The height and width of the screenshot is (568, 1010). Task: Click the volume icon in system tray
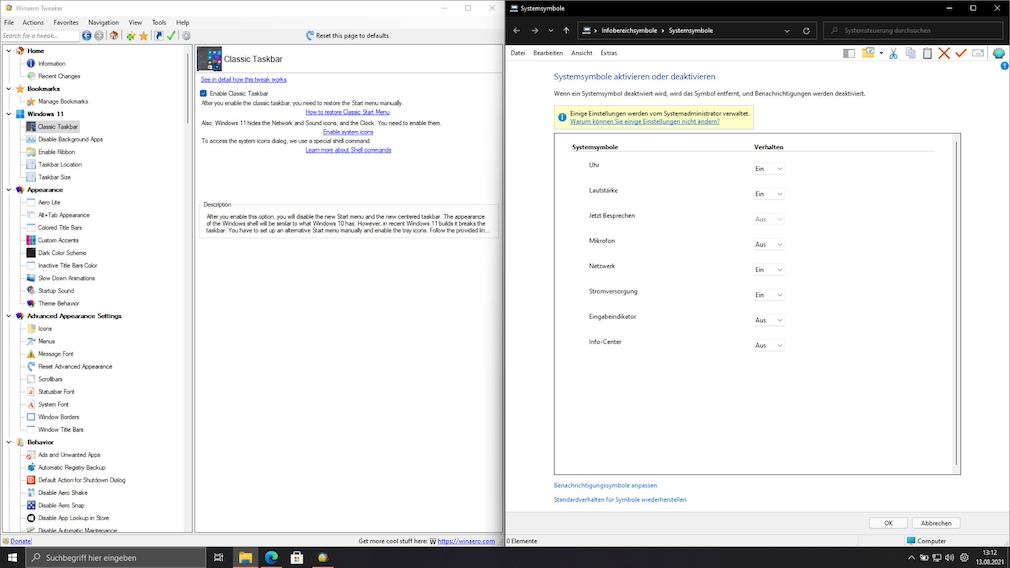[949, 558]
